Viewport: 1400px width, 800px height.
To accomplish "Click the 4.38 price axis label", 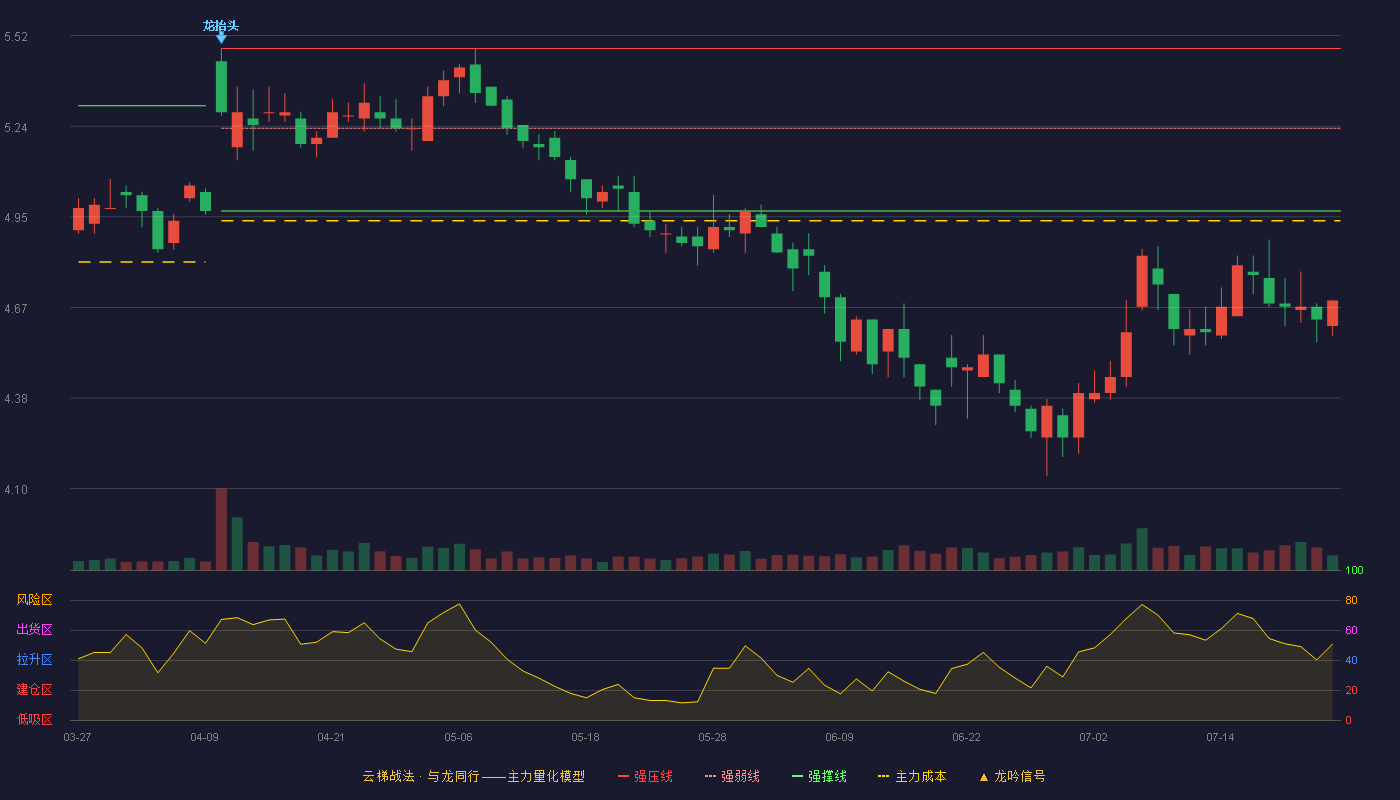I will 16,398.
